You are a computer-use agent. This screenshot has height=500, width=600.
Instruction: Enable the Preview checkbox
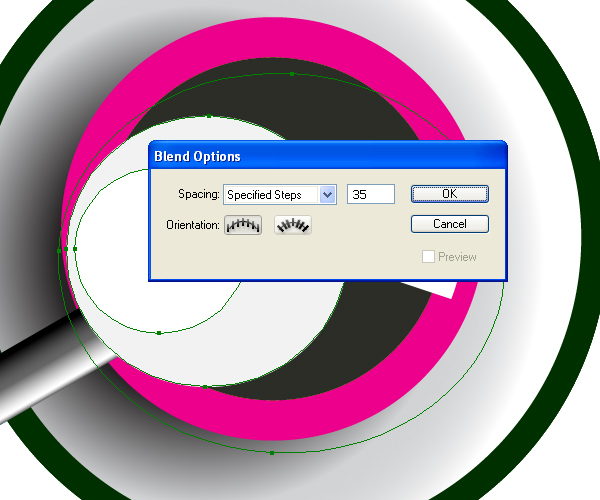tap(428, 256)
